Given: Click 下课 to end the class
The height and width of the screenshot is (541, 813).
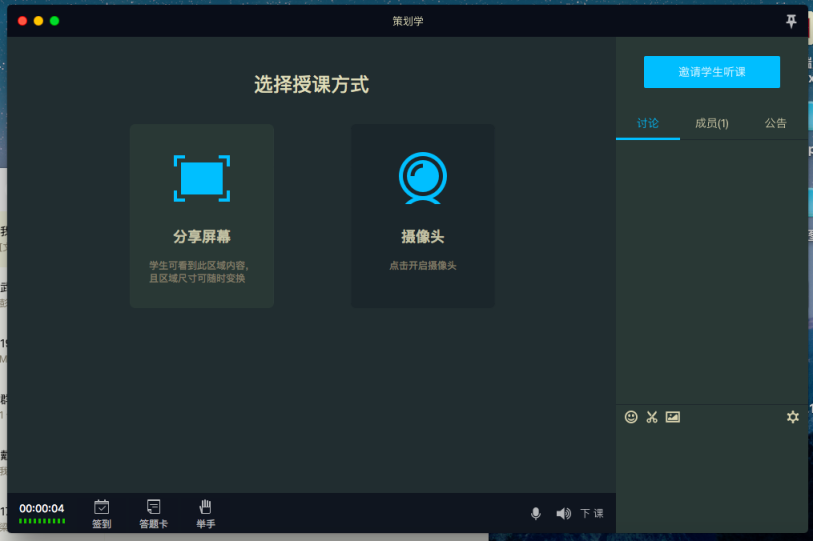Looking at the screenshot, I should 592,513.
